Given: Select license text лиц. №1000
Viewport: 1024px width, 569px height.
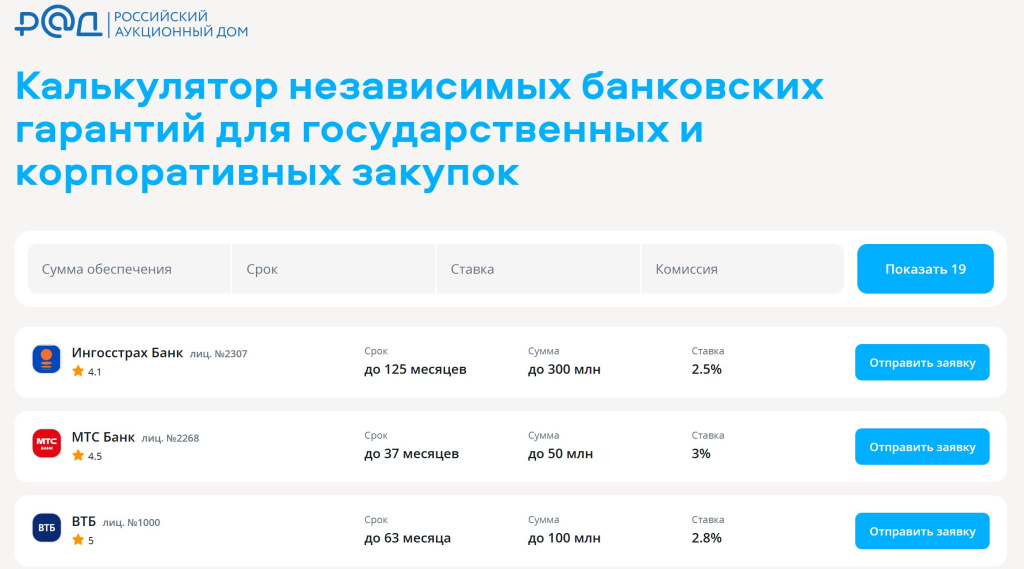Looking at the screenshot, I should 131,523.
